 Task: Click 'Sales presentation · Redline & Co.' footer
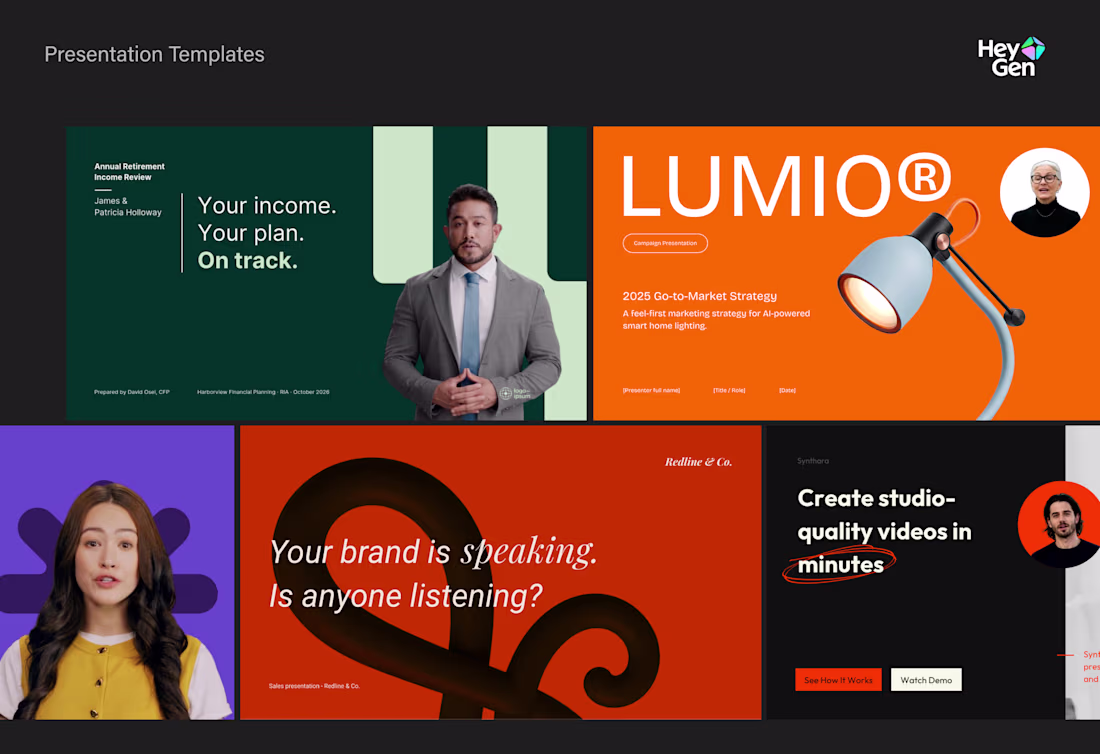tap(314, 686)
